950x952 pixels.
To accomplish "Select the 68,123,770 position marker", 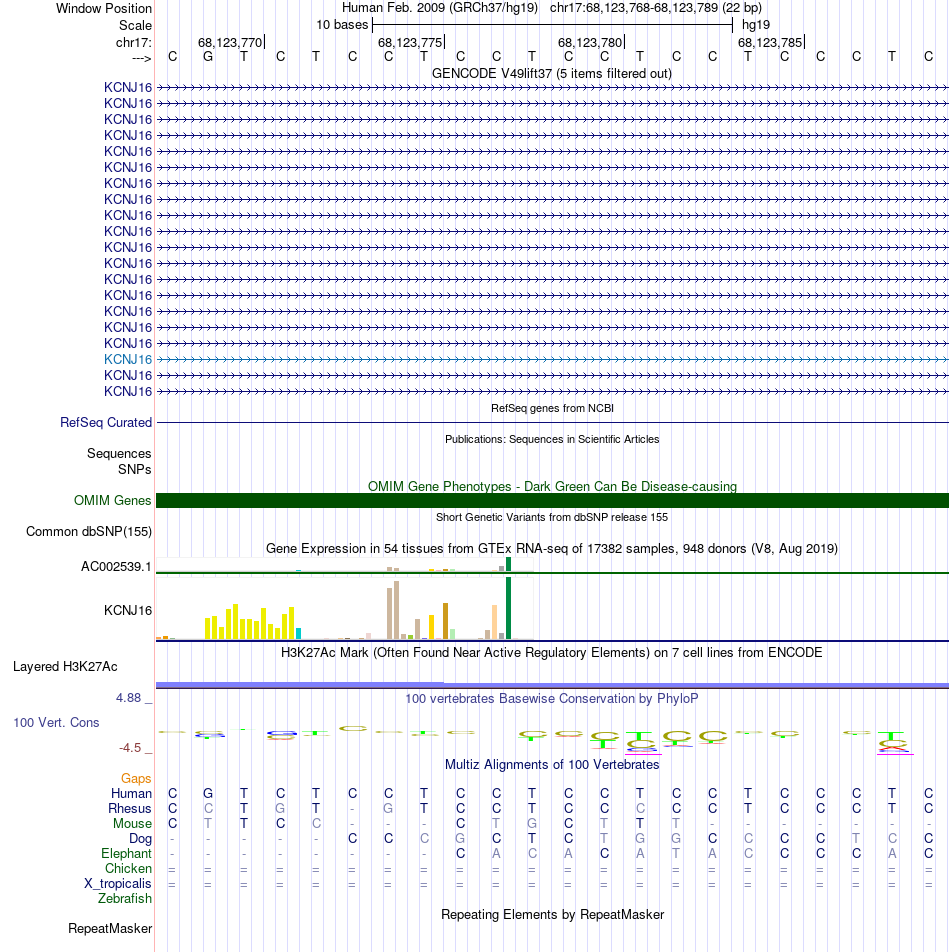I will pos(230,42).
